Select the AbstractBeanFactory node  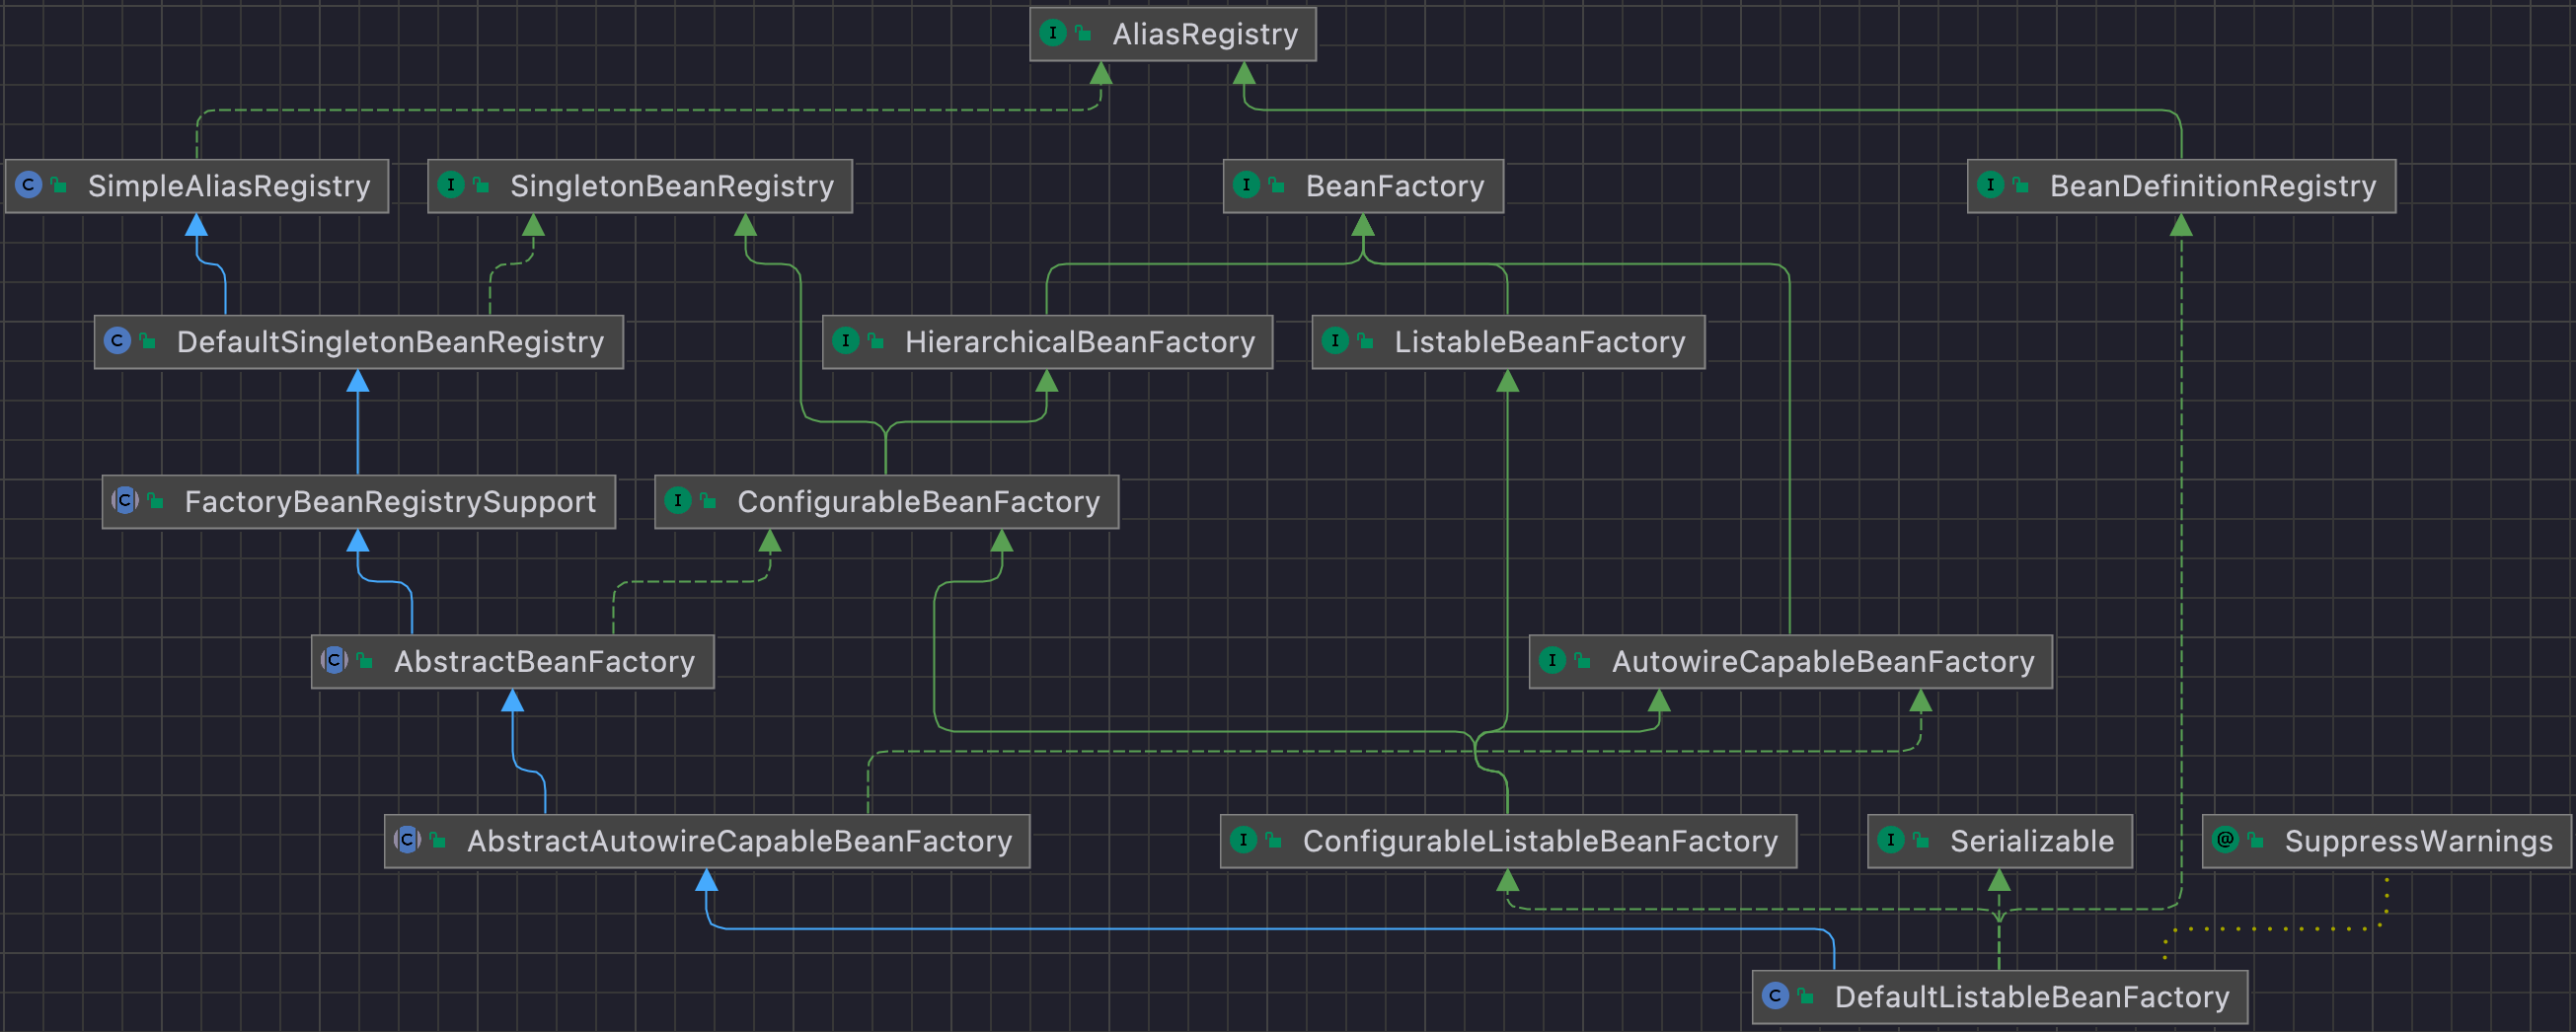pos(513,662)
